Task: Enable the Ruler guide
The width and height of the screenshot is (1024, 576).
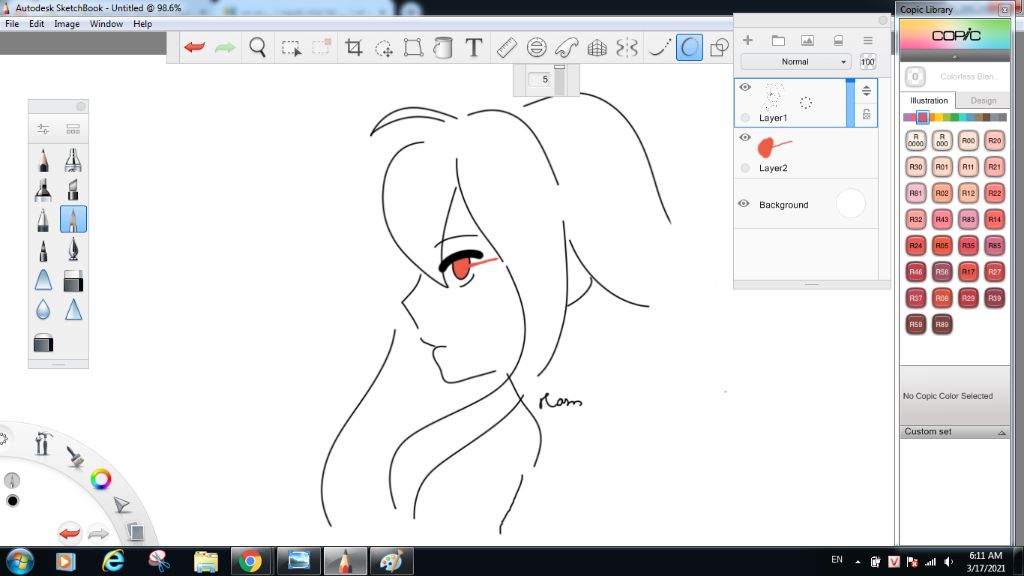Action: coord(506,47)
